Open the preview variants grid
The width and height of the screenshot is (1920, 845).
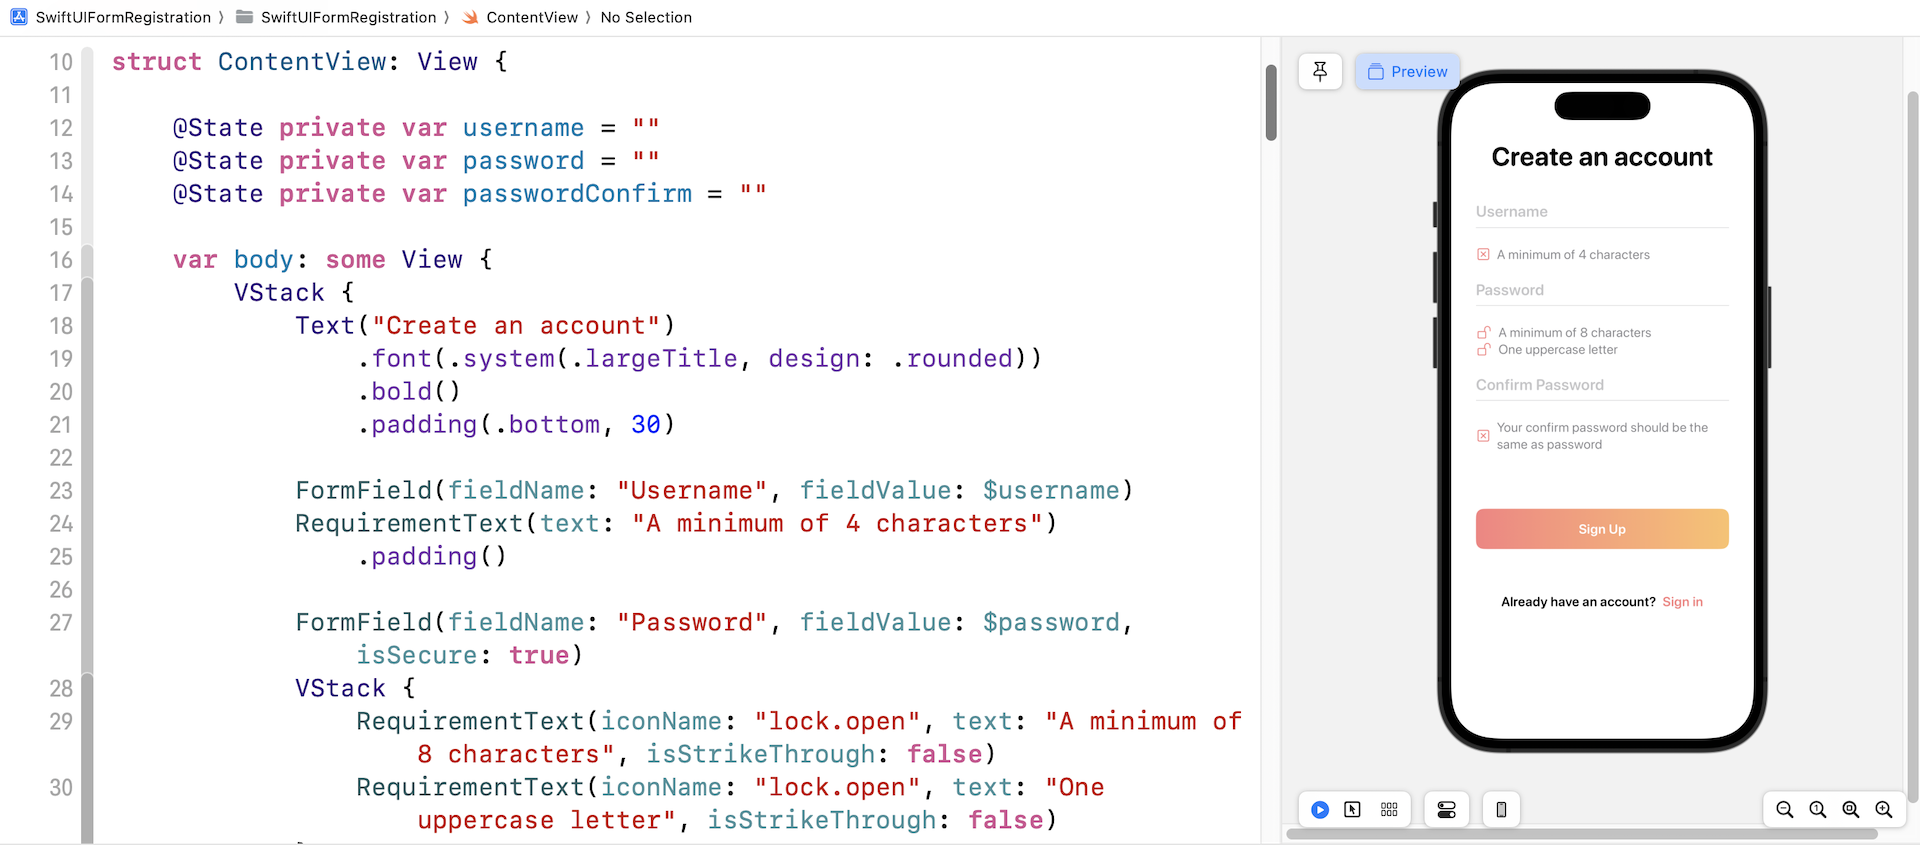[x=1389, y=809]
